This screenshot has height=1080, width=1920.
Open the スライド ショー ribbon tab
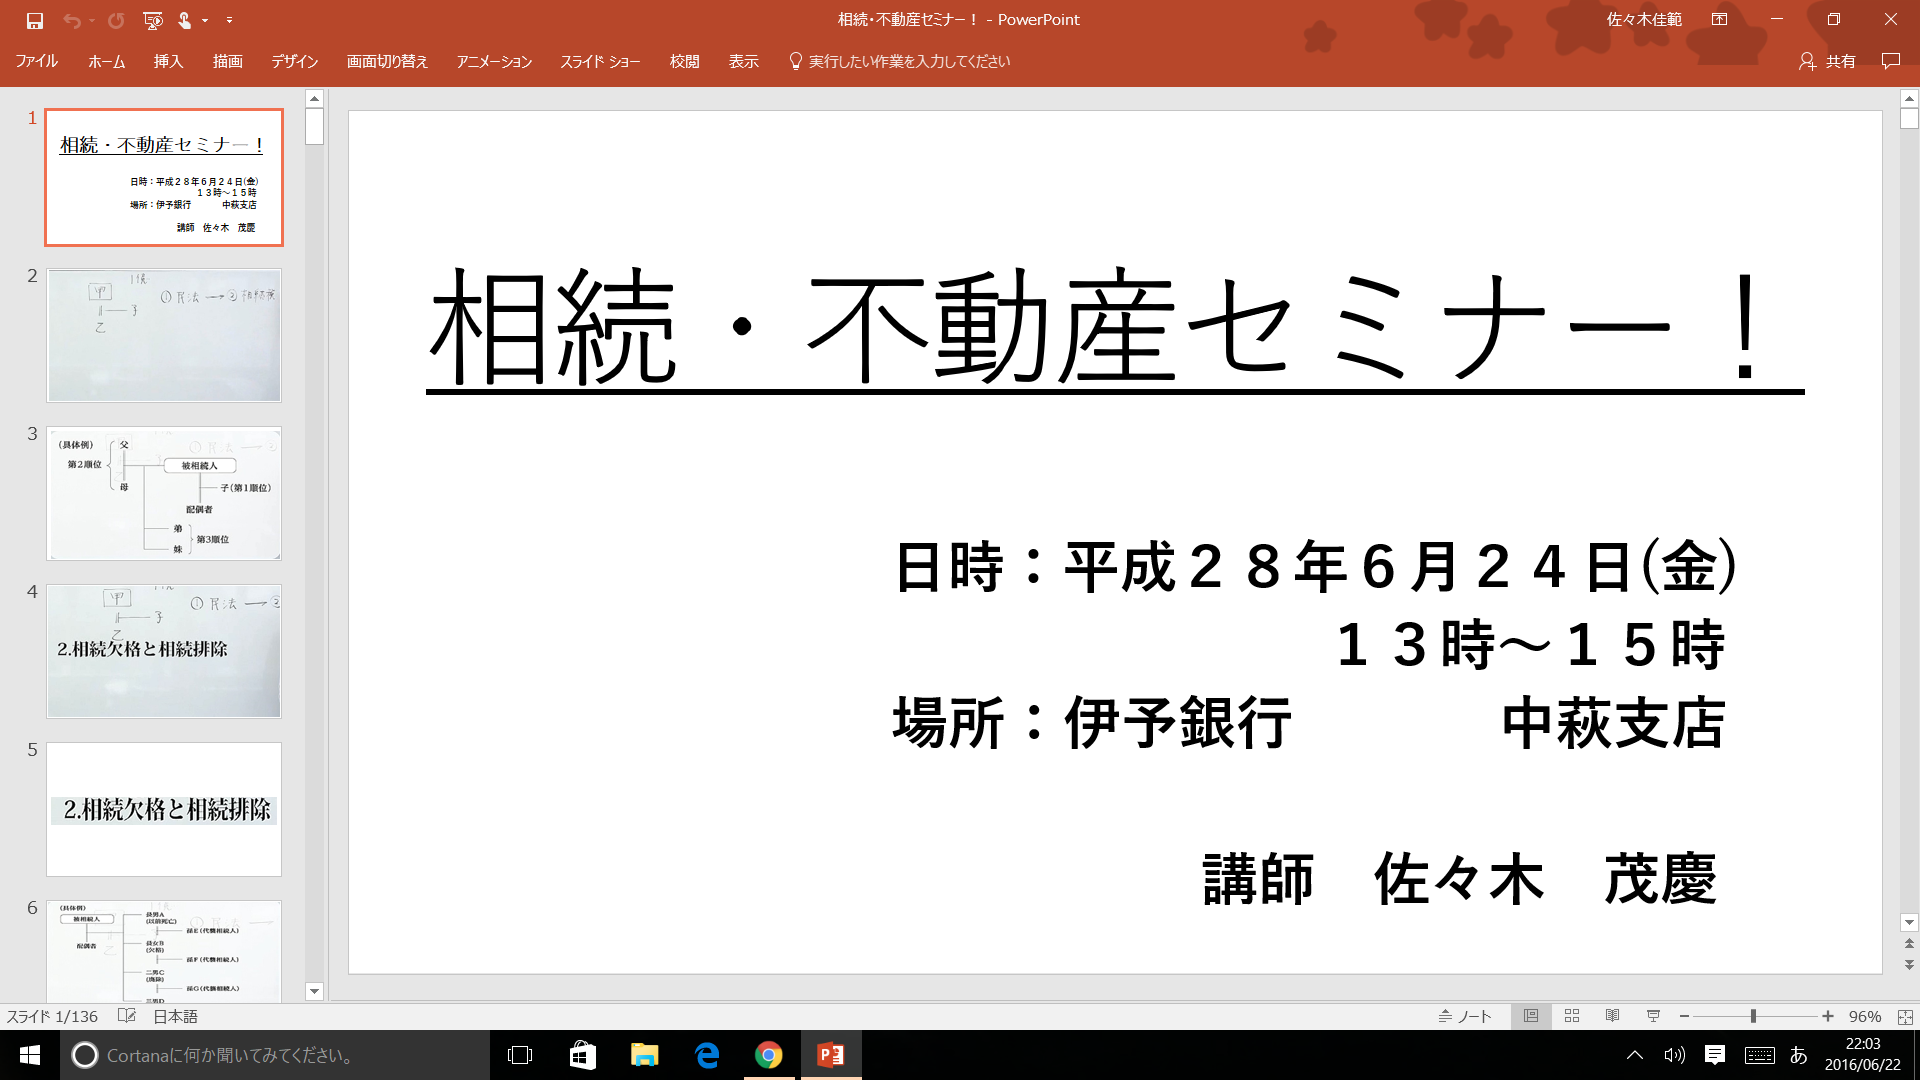click(600, 61)
